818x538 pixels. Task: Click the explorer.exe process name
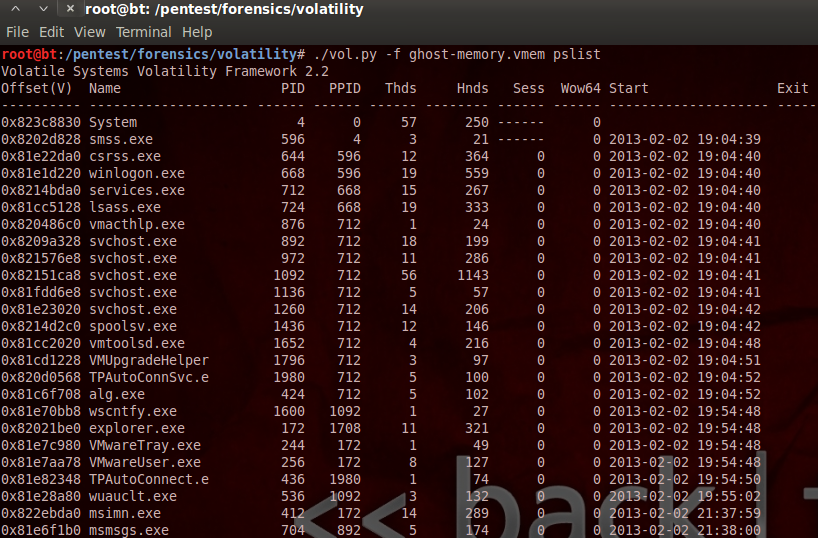point(137,428)
